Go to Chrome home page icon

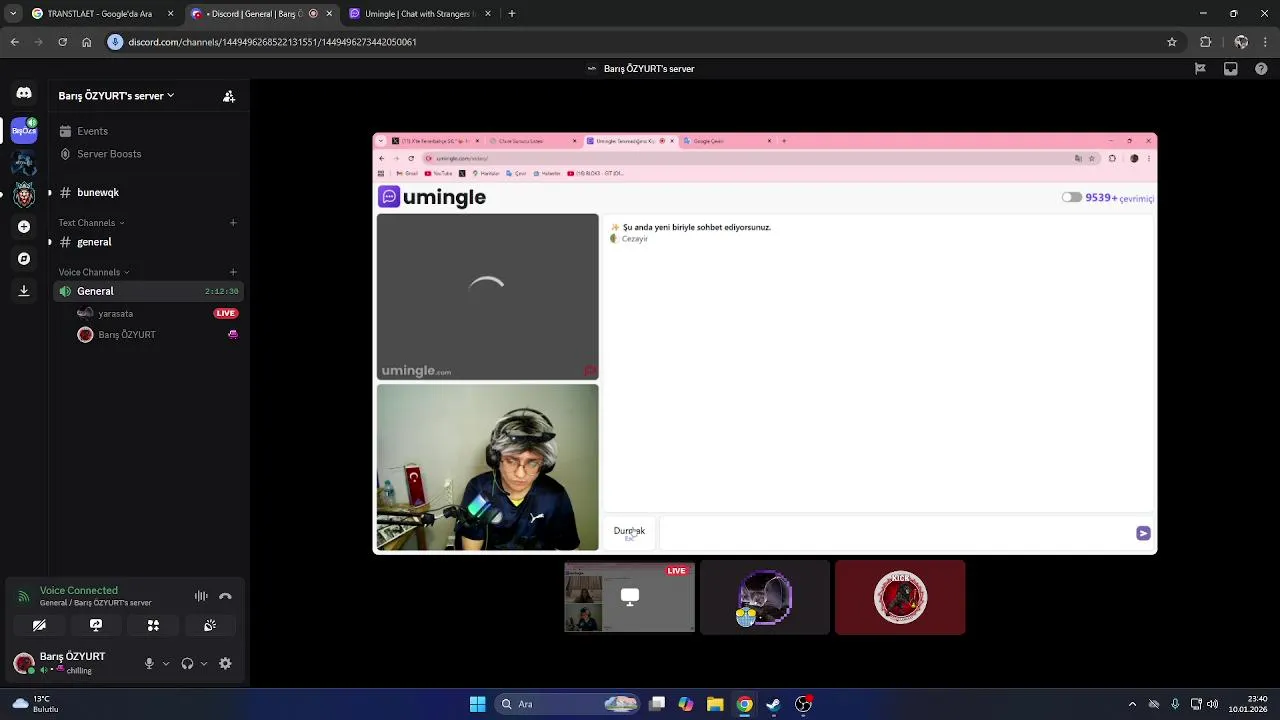pyautogui.click(x=86, y=42)
